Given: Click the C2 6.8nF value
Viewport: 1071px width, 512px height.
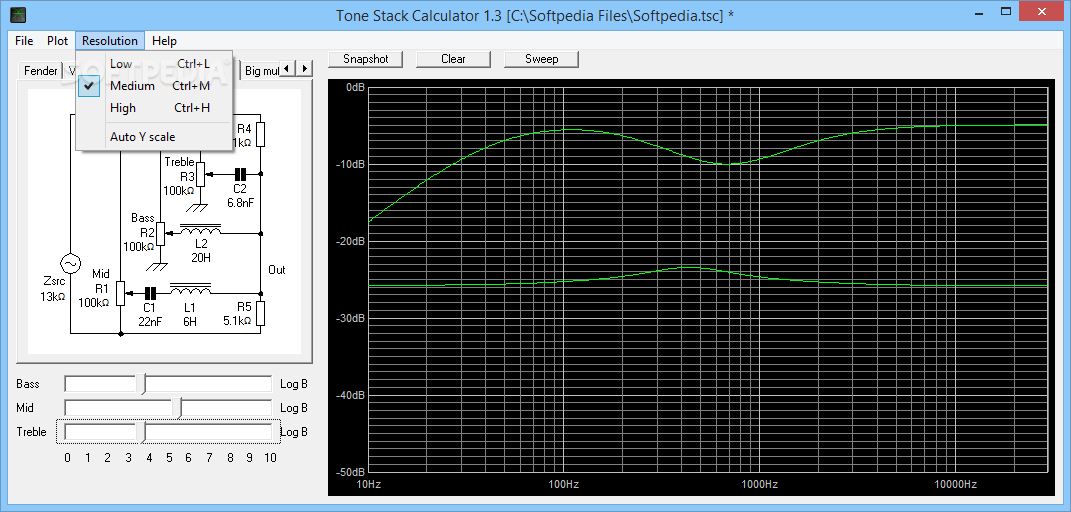Looking at the screenshot, I should pyautogui.click(x=240, y=203).
